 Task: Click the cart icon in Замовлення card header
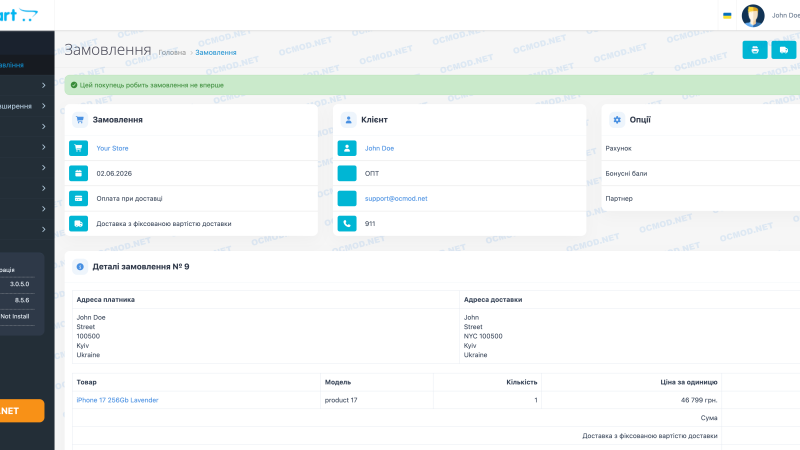pos(80,120)
